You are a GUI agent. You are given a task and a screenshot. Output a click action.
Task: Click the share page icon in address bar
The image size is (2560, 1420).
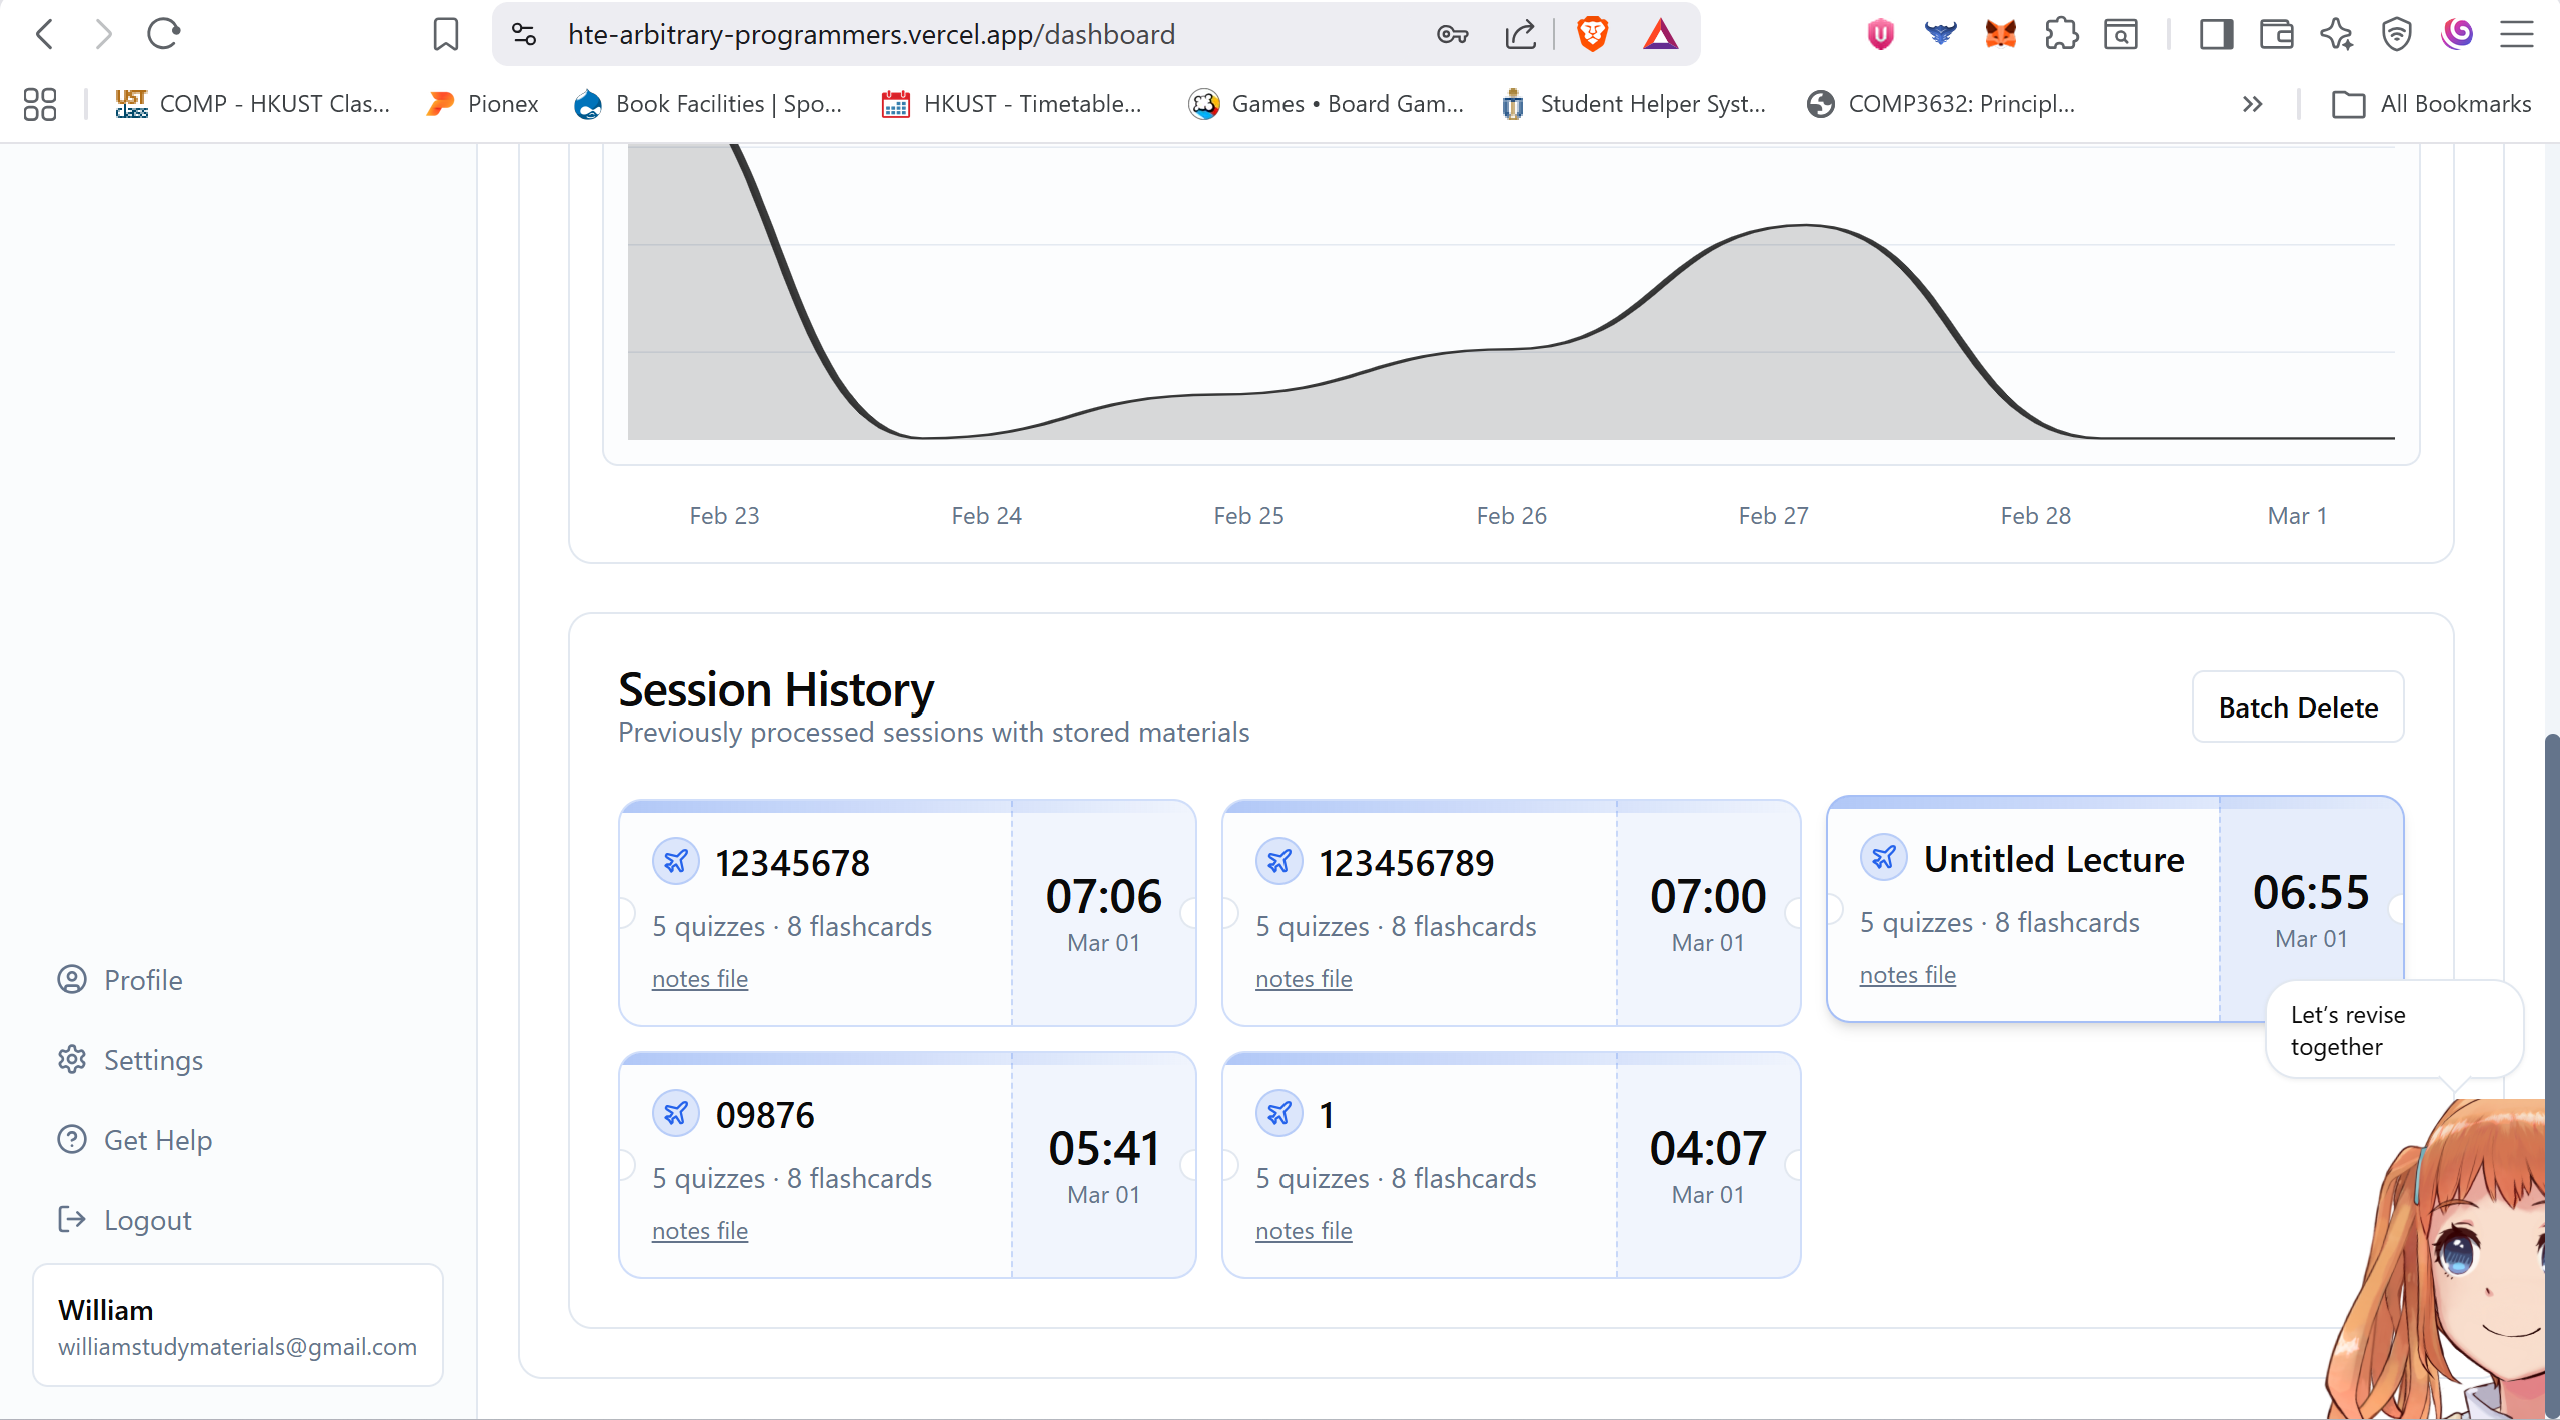click(1520, 35)
